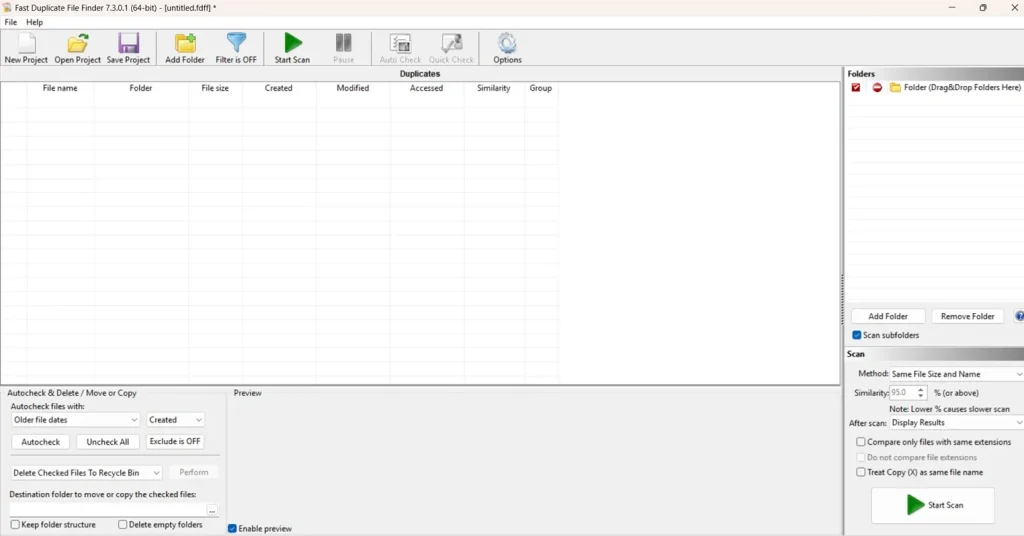Sort by Created column header
The height and width of the screenshot is (536, 1024).
point(279,88)
